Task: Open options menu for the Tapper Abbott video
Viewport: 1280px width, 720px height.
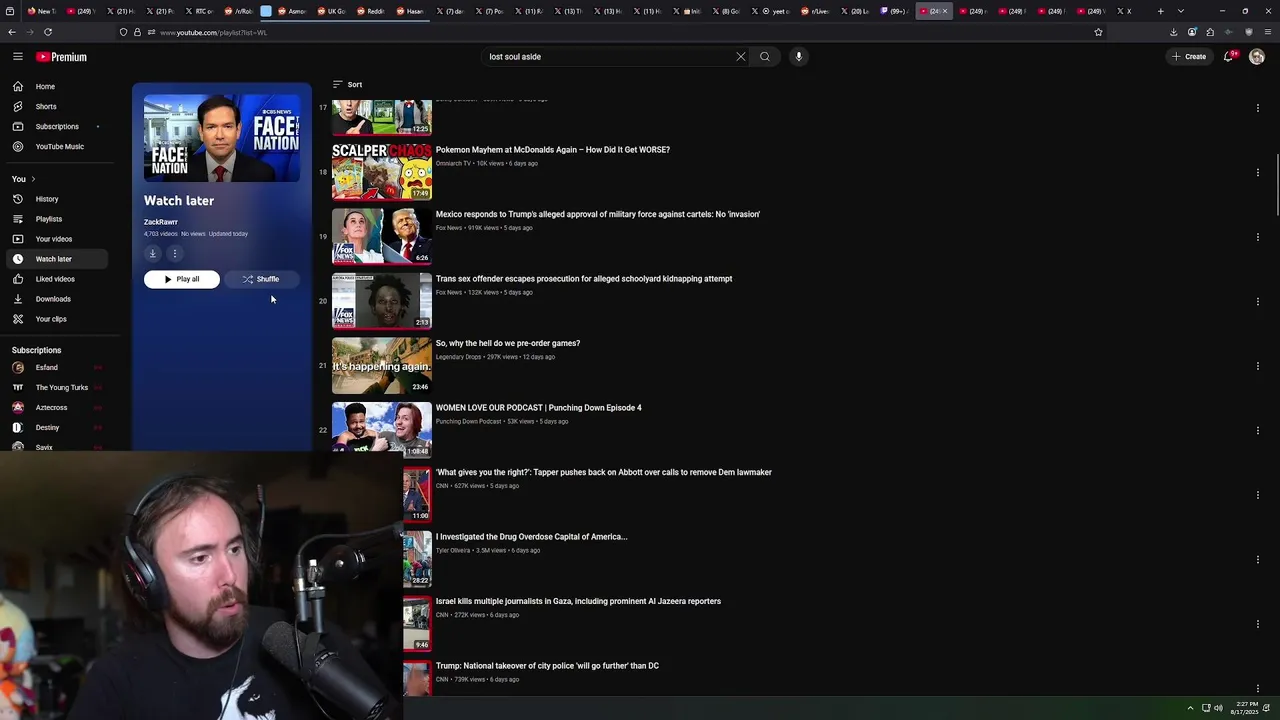Action: click(1258, 495)
